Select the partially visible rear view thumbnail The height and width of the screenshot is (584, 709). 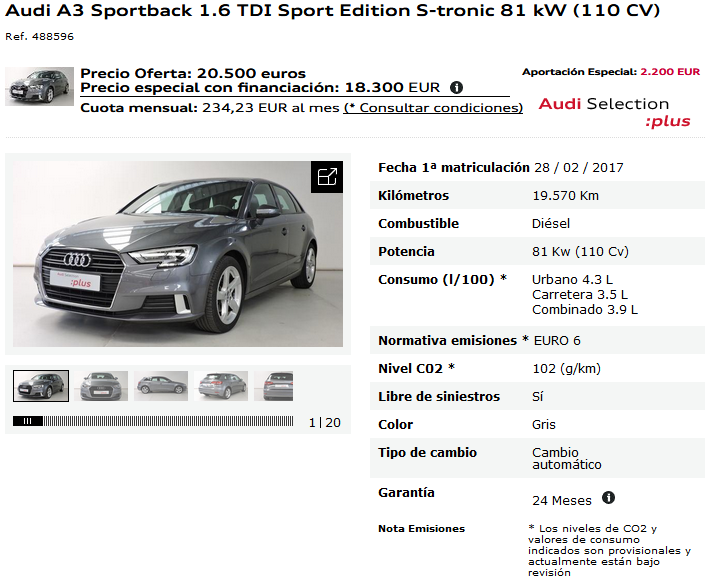click(274, 386)
